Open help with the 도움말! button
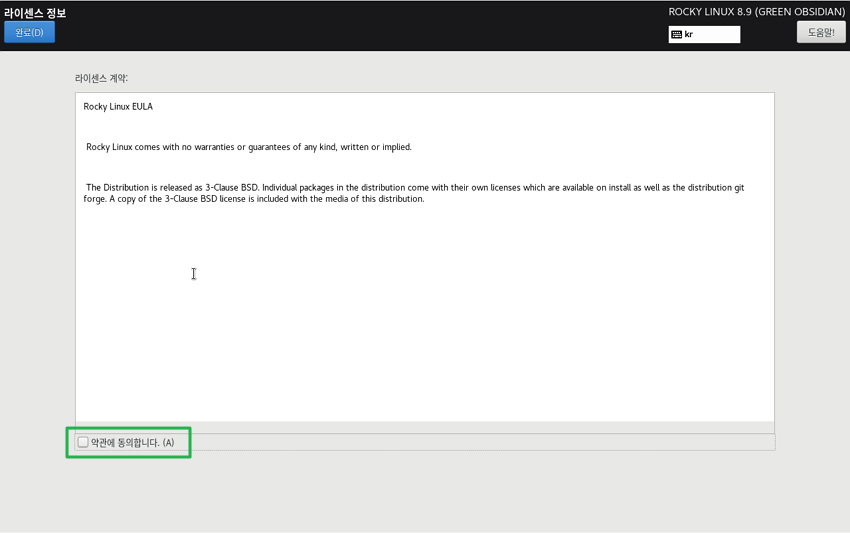 tap(821, 32)
